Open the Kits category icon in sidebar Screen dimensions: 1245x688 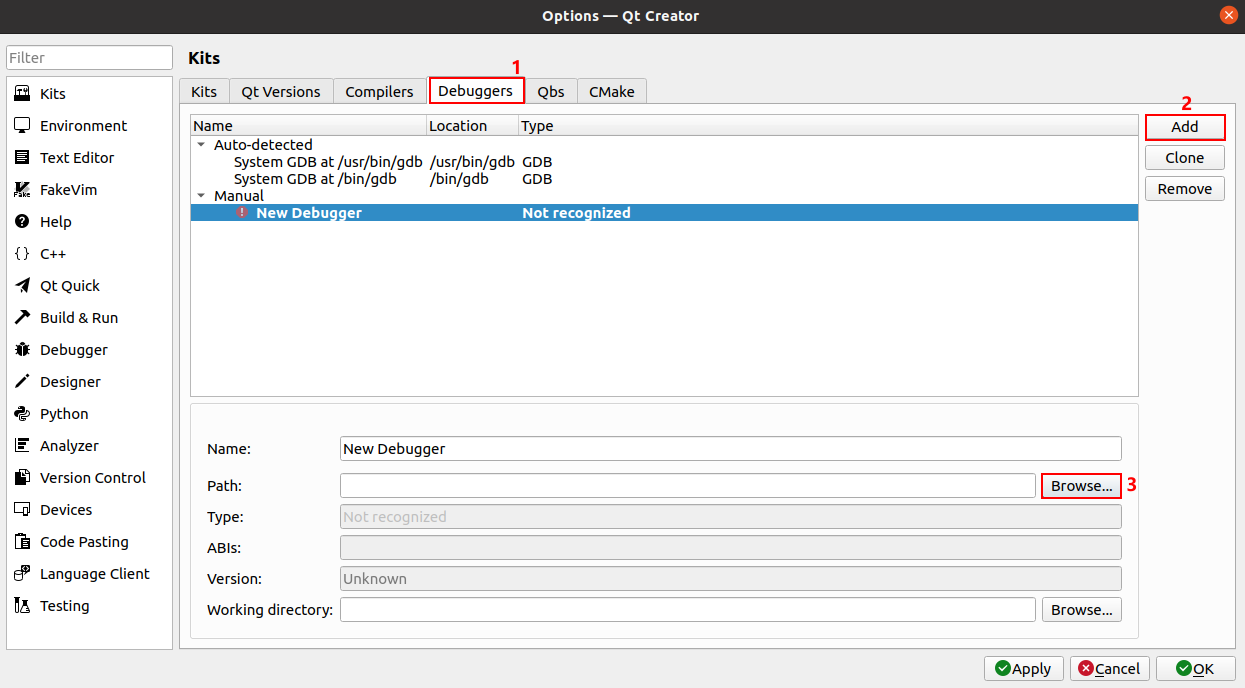(x=22, y=94)
